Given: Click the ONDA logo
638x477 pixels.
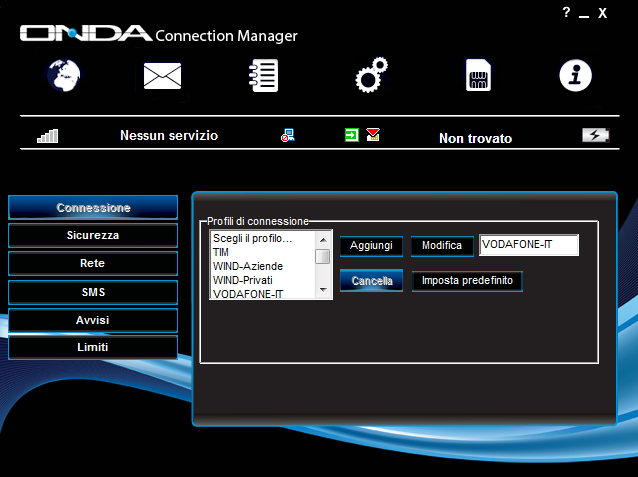Looking at the screenshot, I should 86,33.
